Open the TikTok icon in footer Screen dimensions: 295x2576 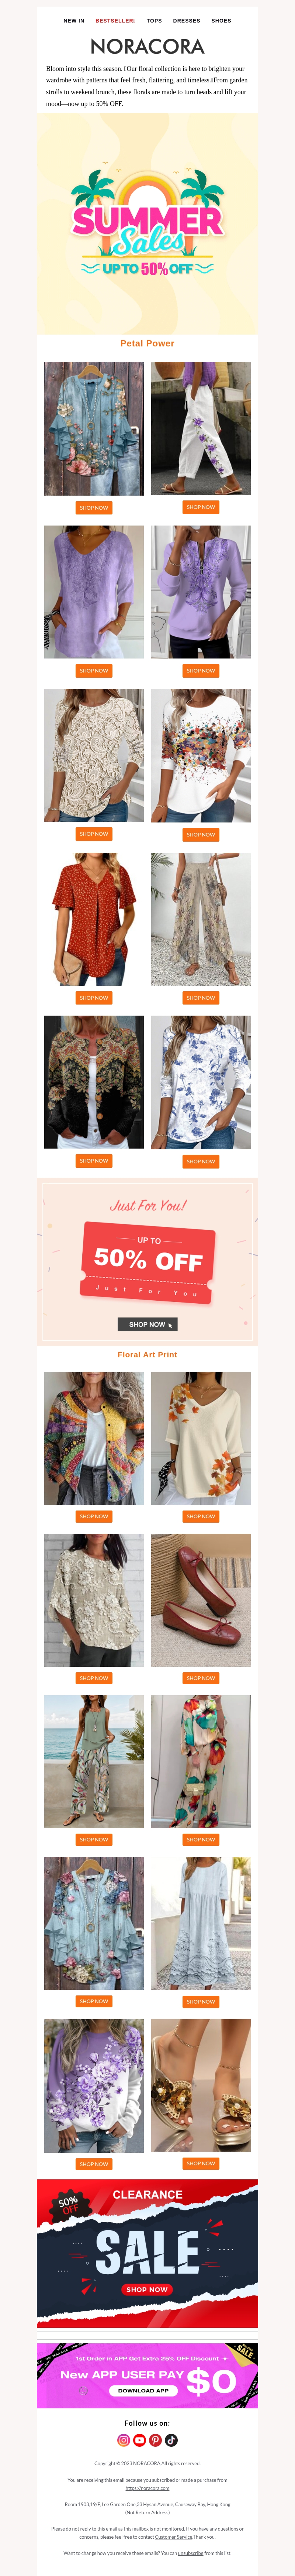click(171, 2440)
